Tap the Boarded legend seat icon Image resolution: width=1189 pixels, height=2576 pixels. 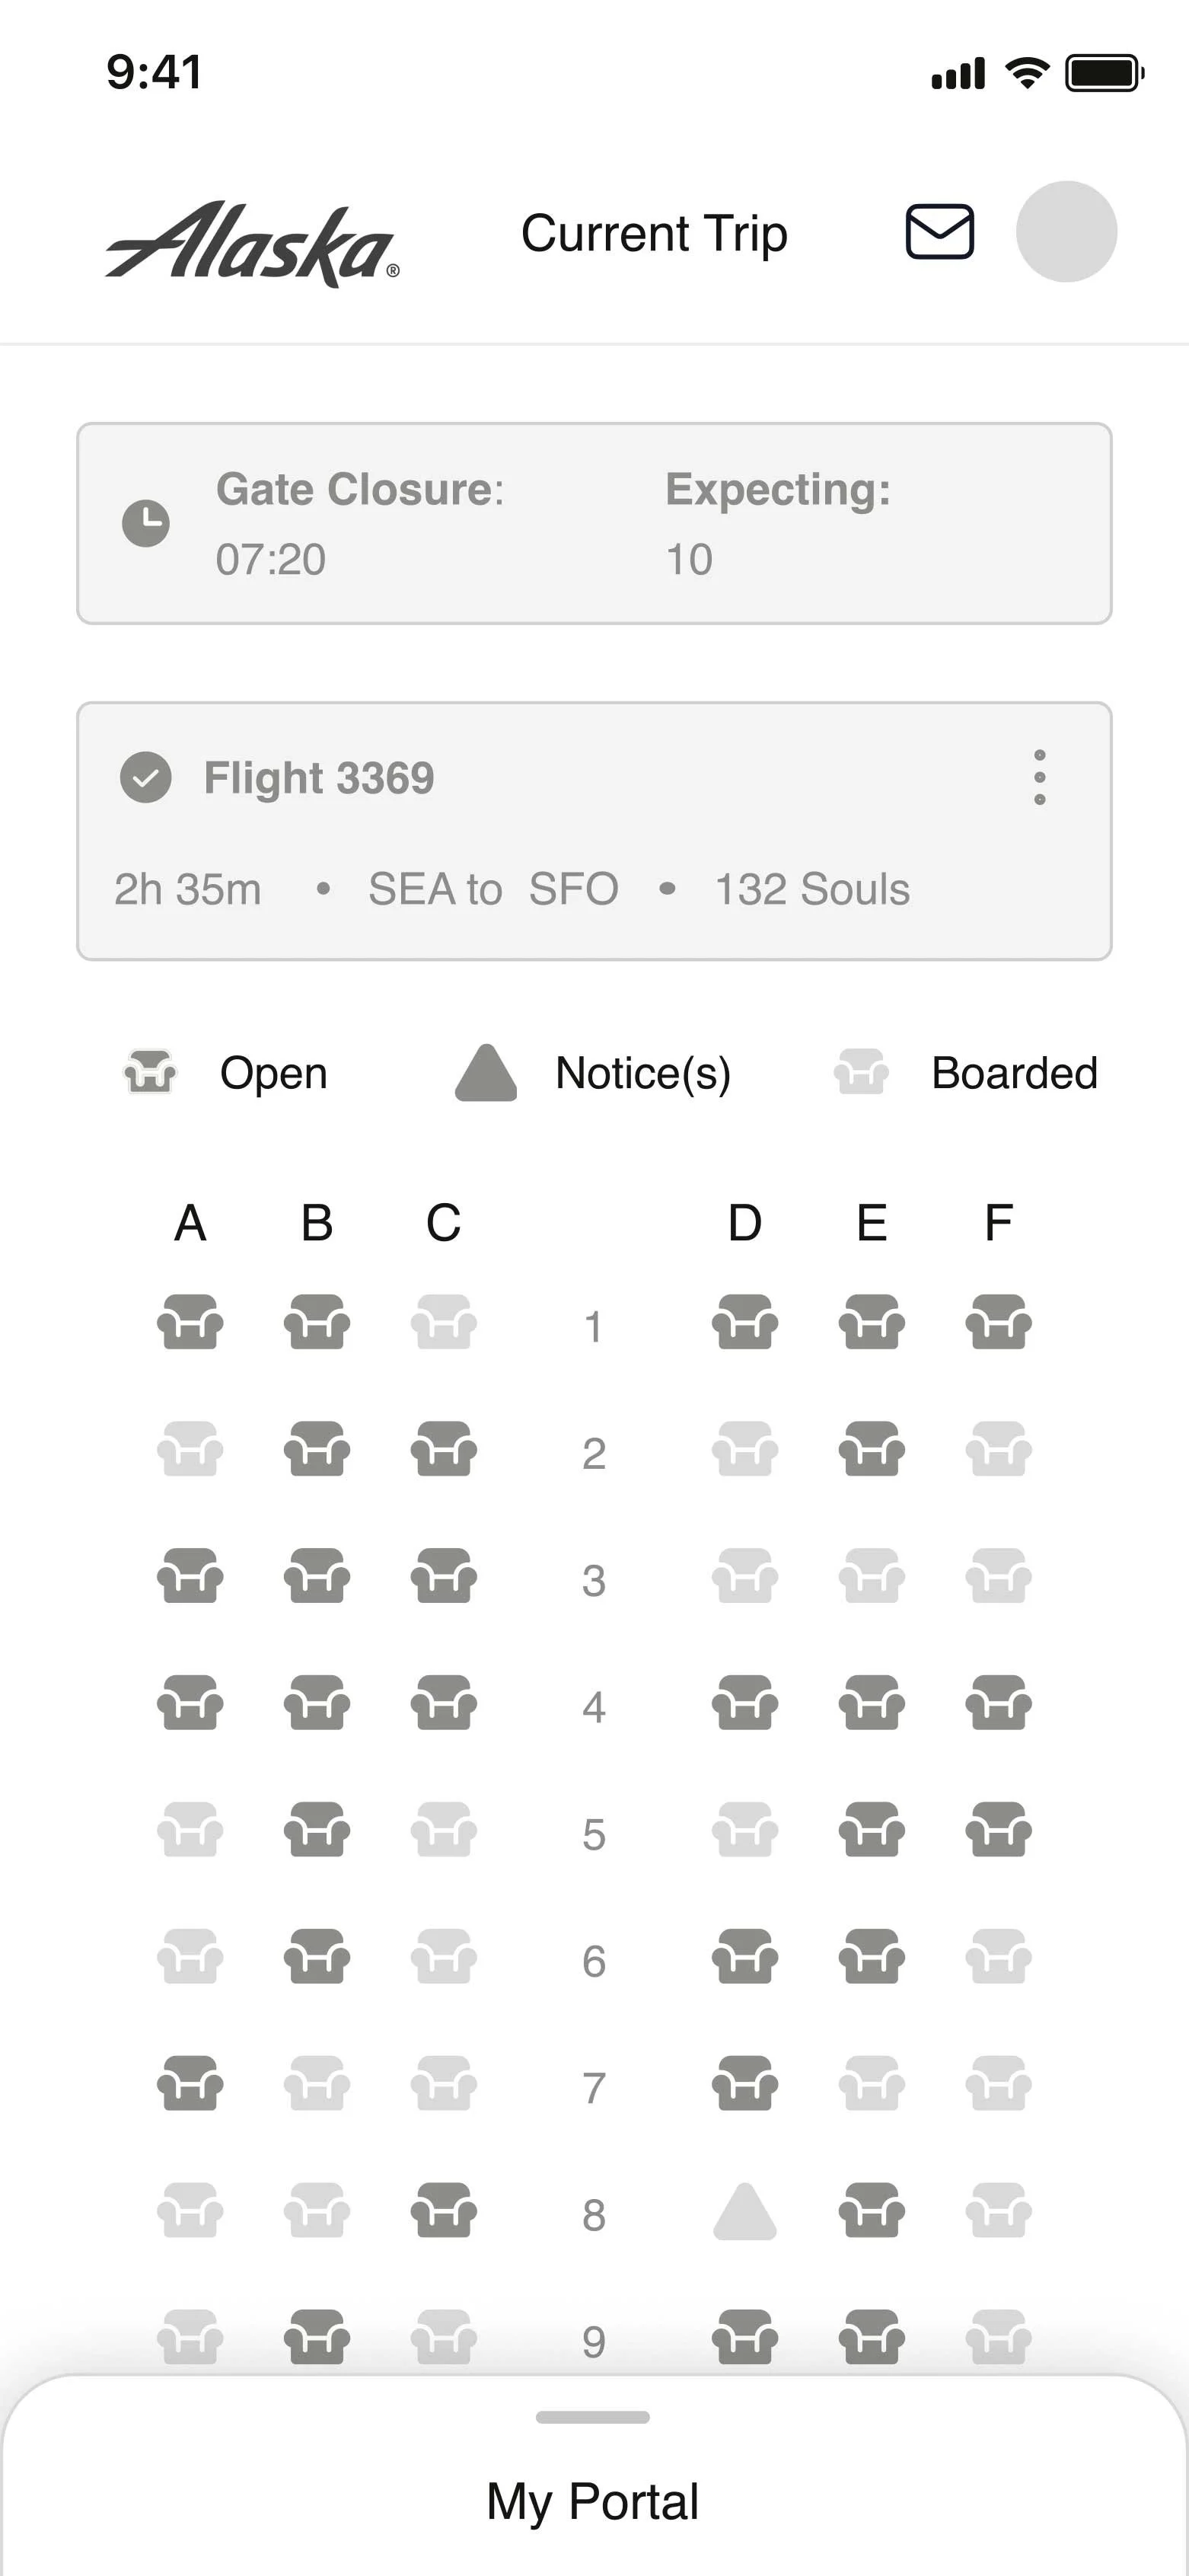tap(861, 1072)
